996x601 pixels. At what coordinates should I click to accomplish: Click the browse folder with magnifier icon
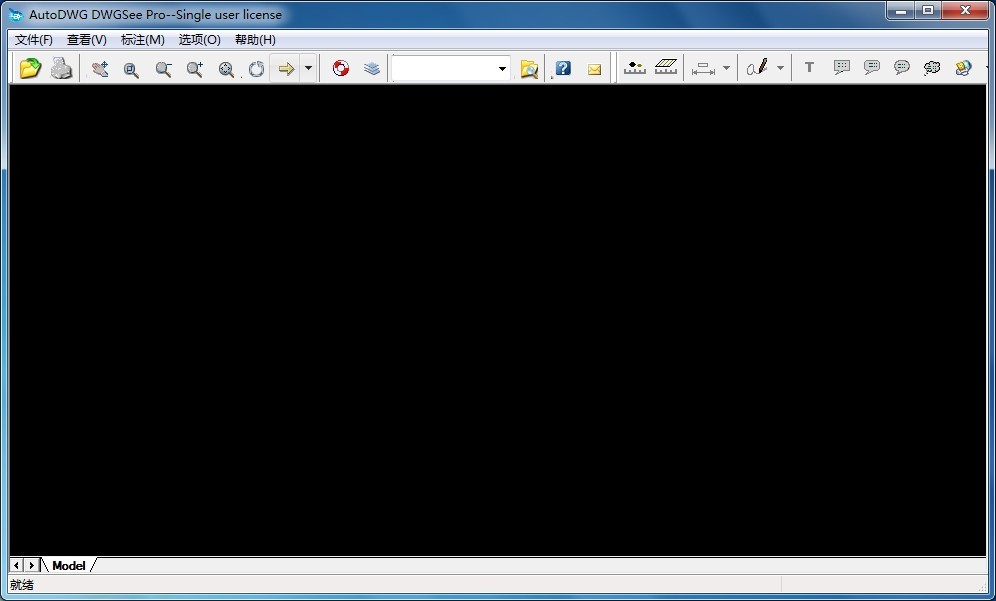point(529,68)
